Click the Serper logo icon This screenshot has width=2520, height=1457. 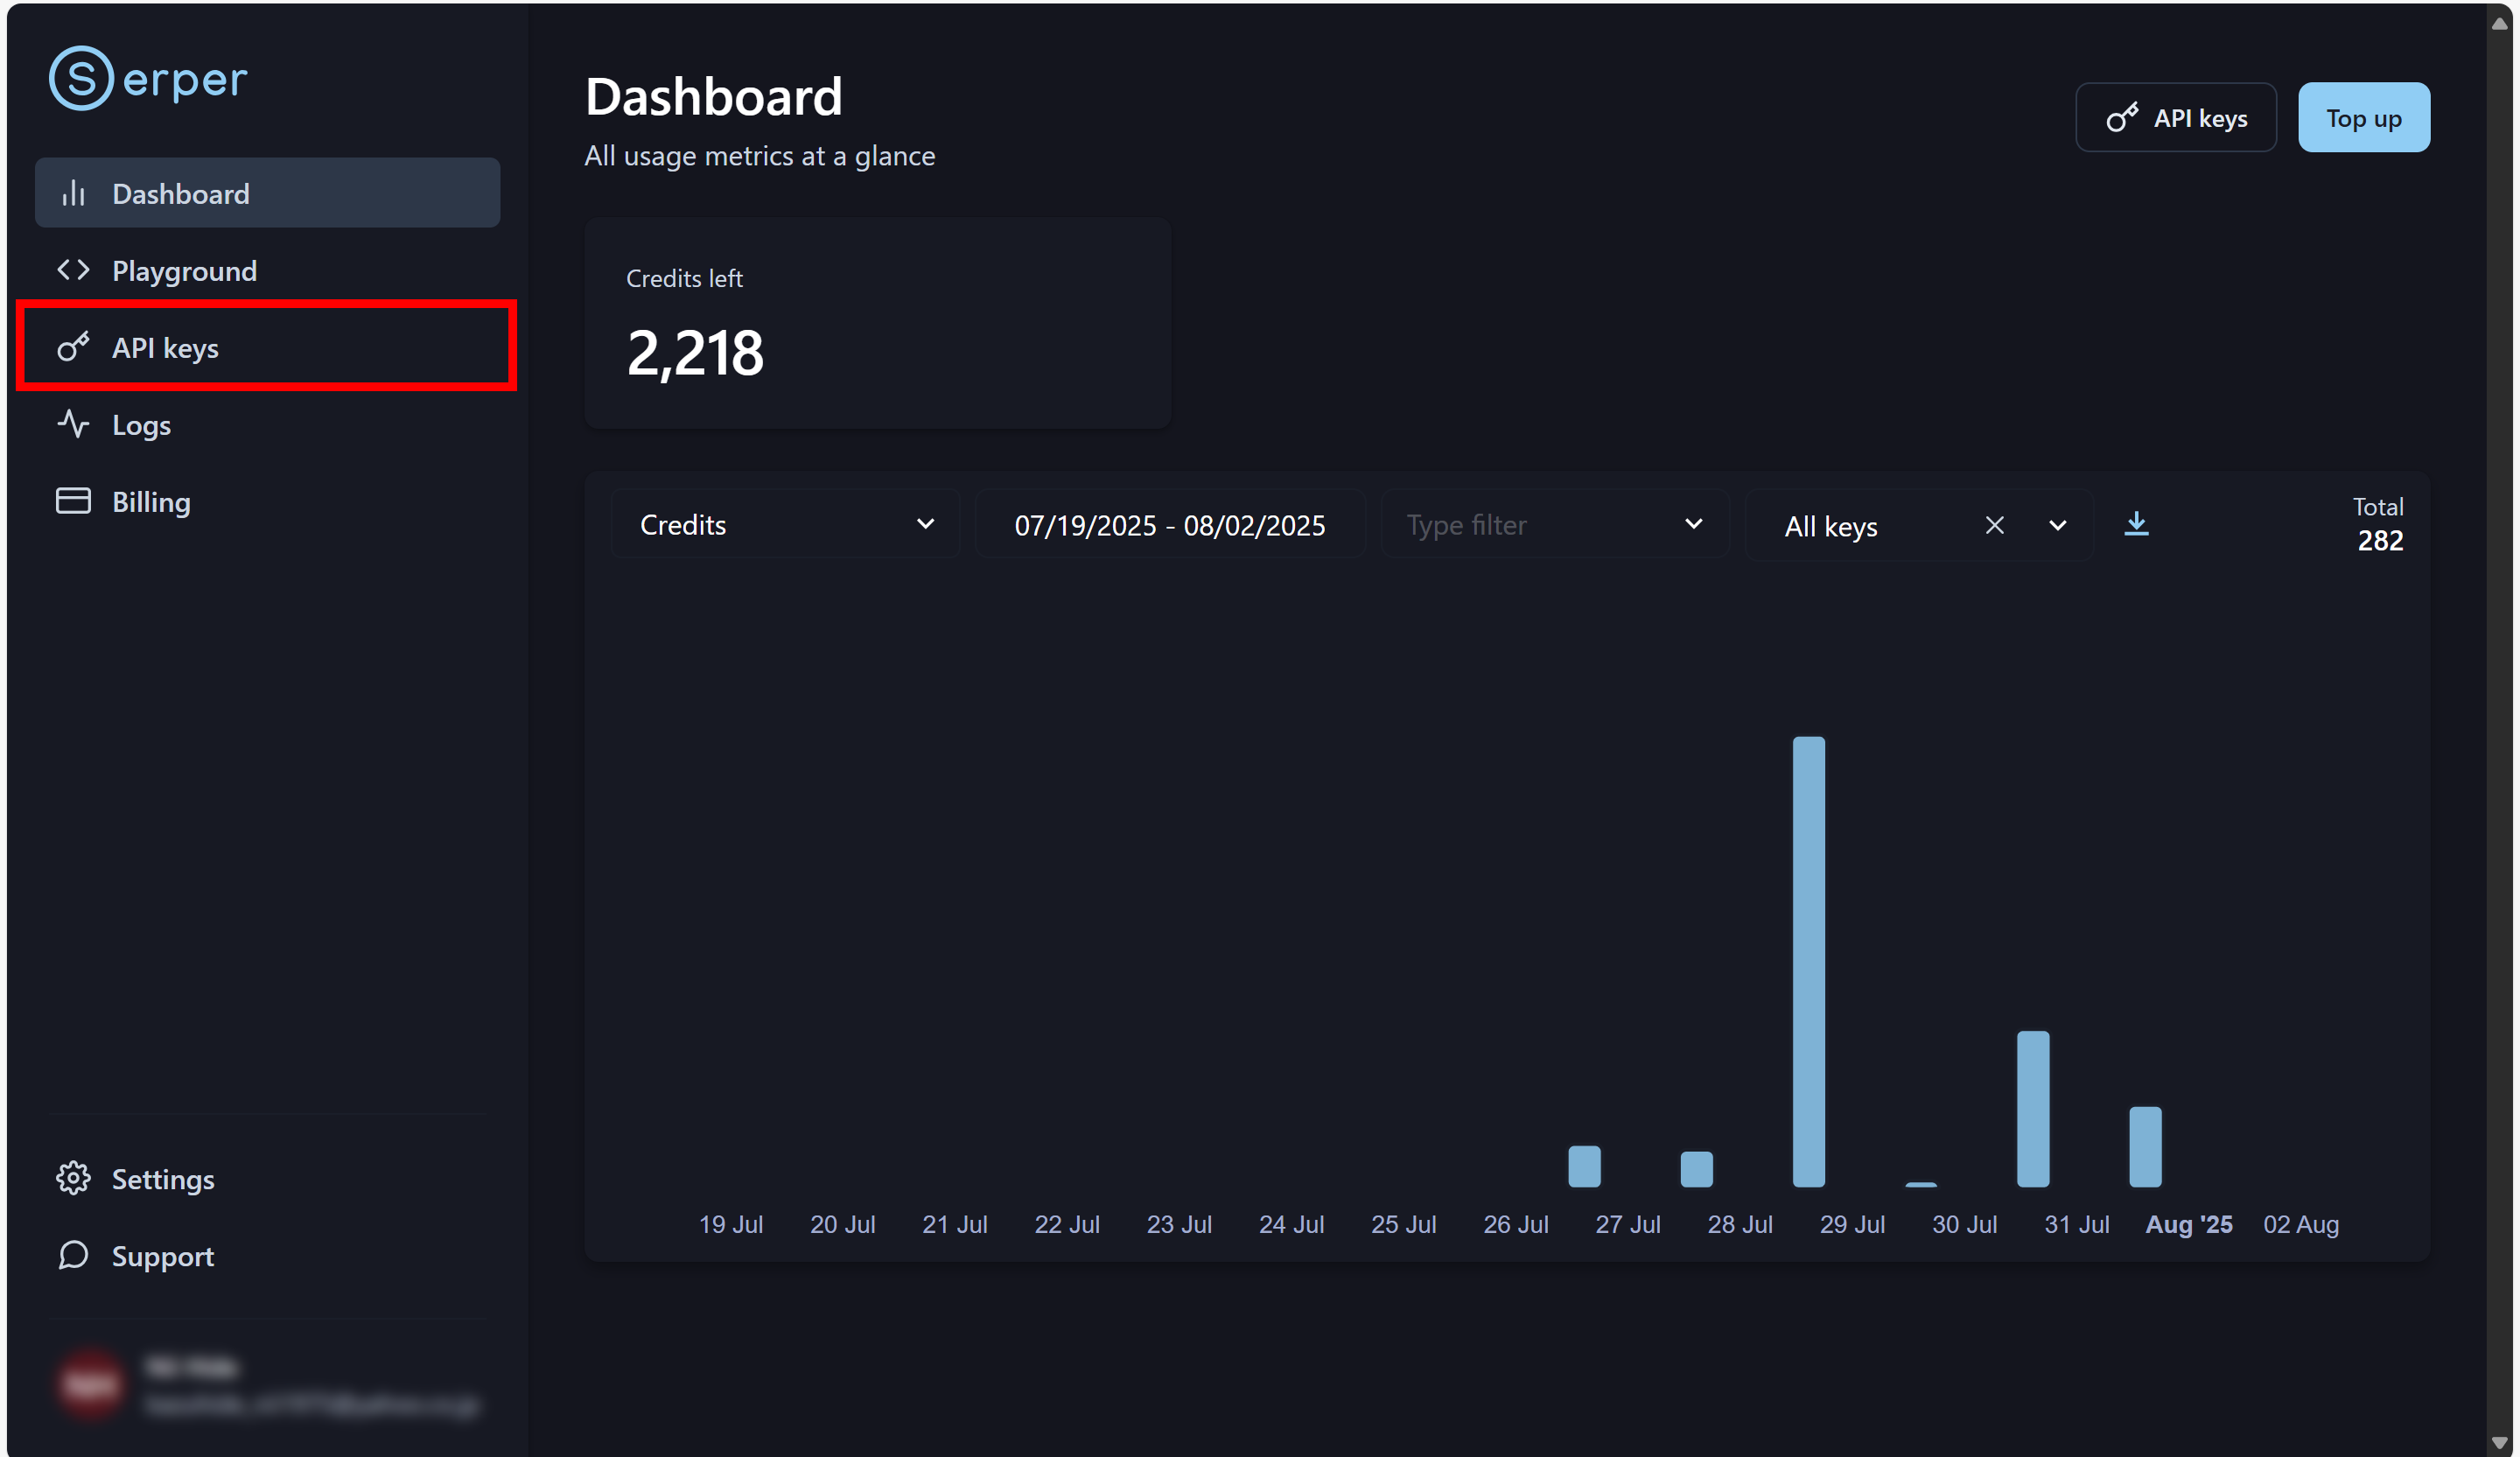click(81, 78)
